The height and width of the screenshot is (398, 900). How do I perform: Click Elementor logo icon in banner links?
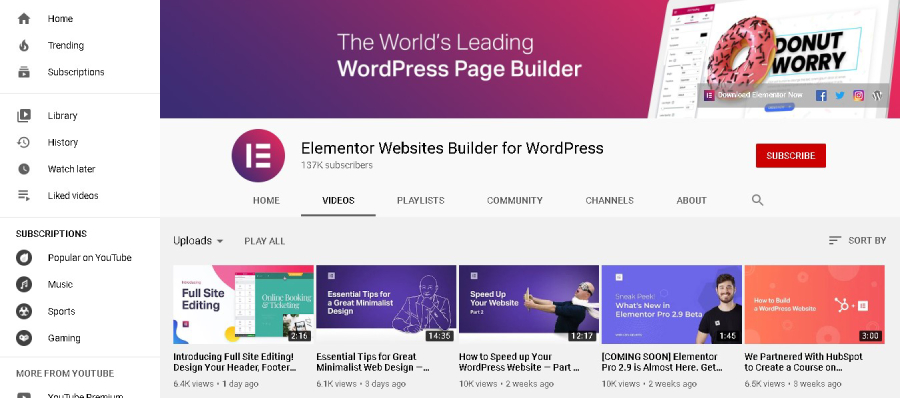coord(709,95)
